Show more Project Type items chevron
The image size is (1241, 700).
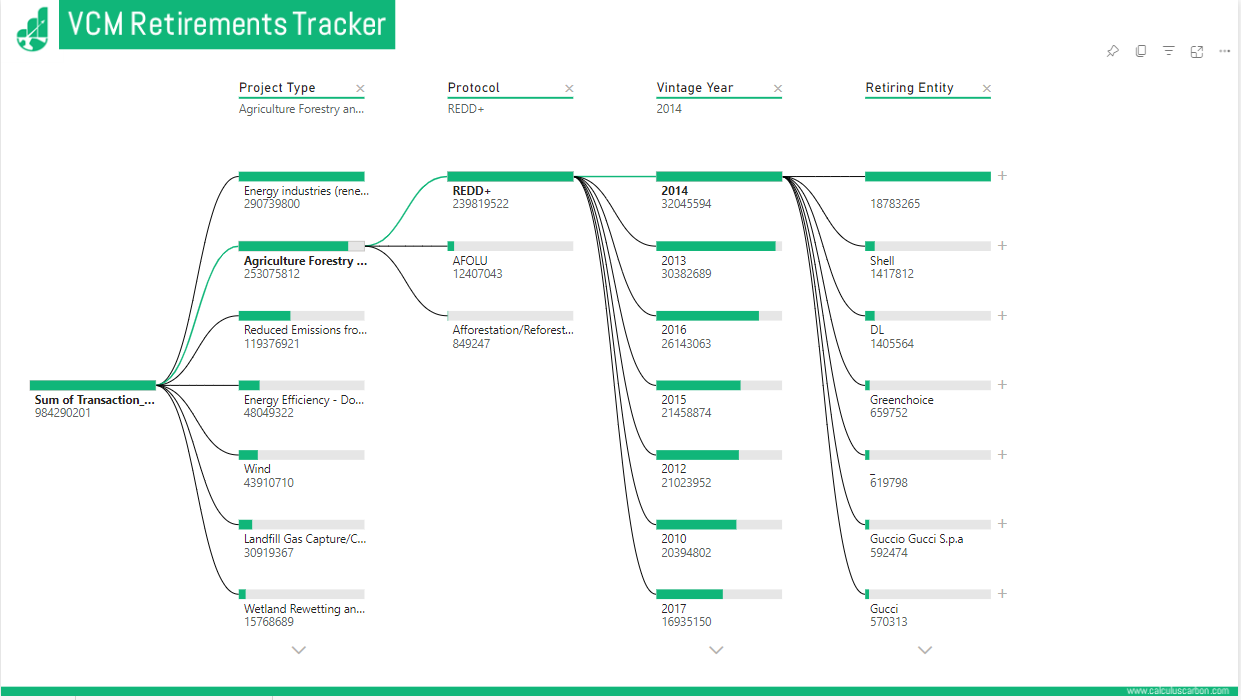coord(298,650)
